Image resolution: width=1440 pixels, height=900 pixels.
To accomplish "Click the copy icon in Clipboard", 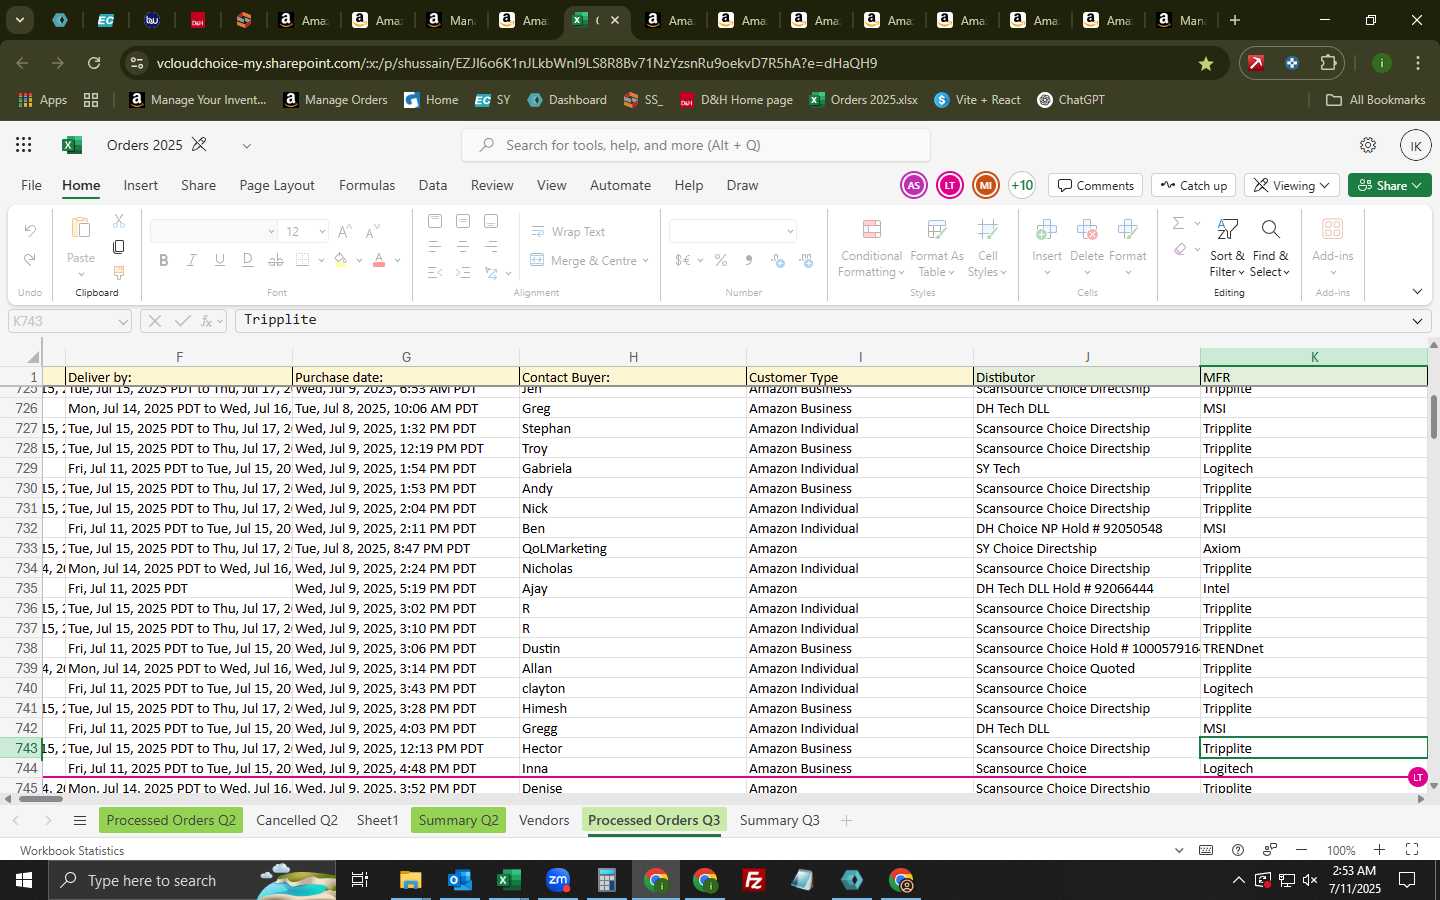I will (119, 246).
